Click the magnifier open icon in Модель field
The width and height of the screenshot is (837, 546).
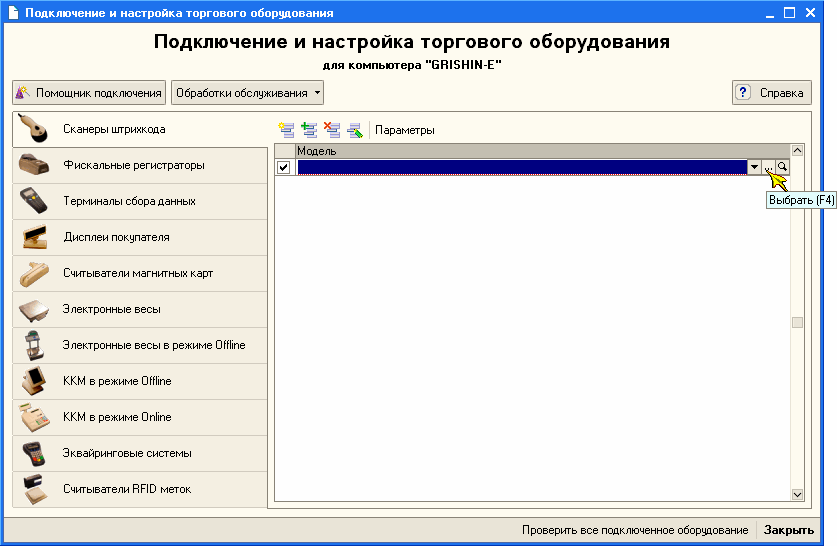pos(782,167)
